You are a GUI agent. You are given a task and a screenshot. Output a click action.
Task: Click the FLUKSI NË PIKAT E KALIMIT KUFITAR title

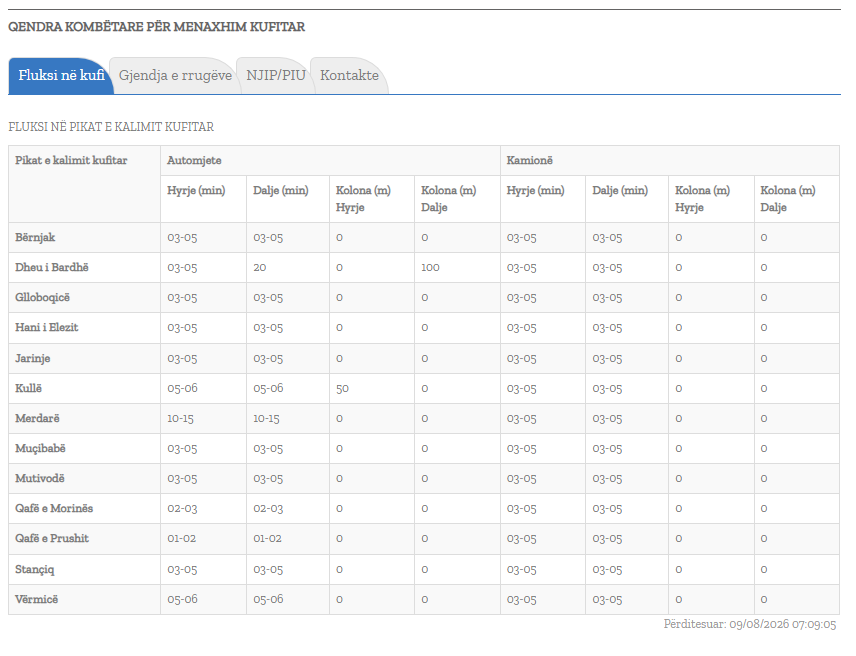(111, 127)
